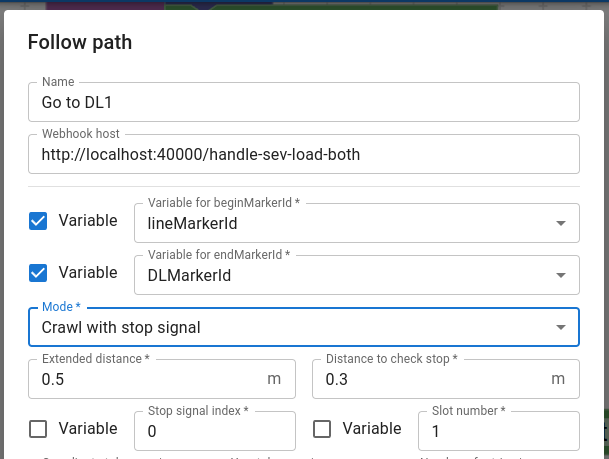Click the Distance to check stop field
Viewport: 609px width, 459px height.
pos(446,379)
